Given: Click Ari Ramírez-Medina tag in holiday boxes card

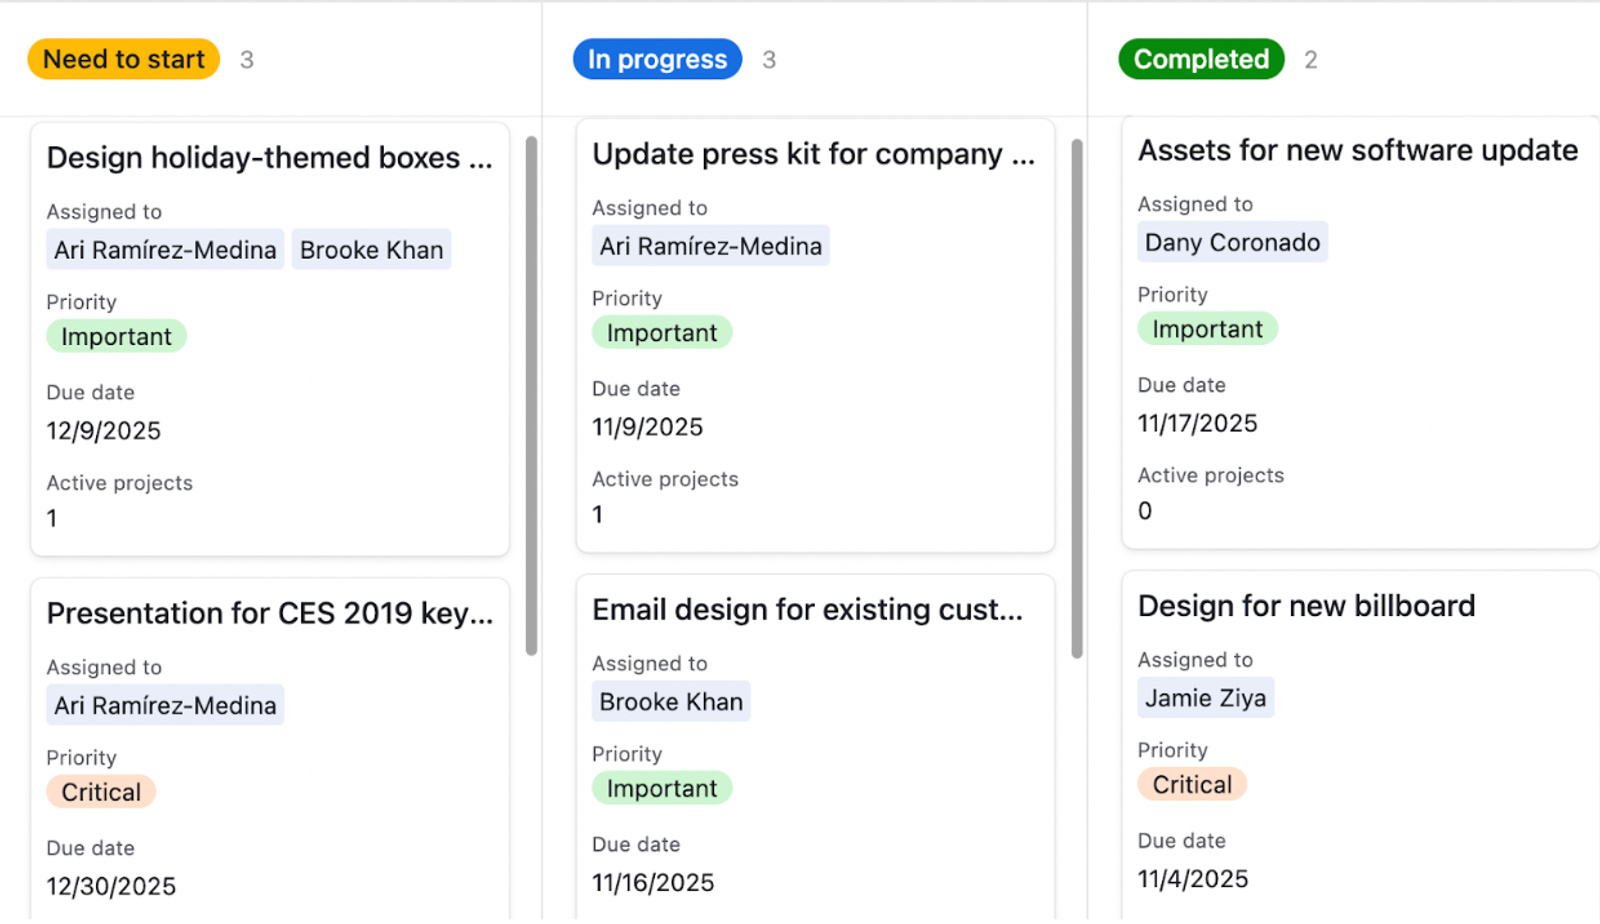Looking at the screenshot, I should click(165, 250).
